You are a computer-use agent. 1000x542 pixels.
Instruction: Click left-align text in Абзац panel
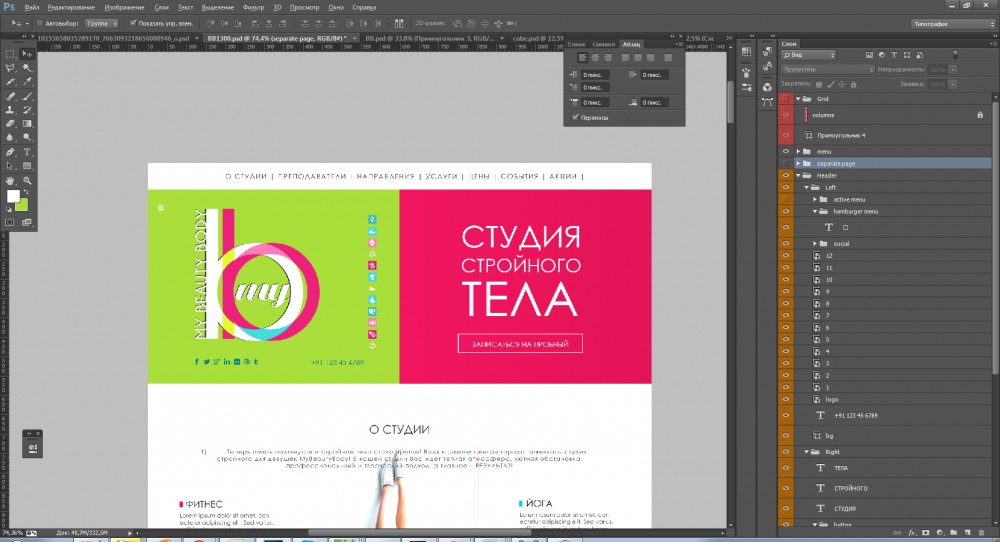(582, 57)
